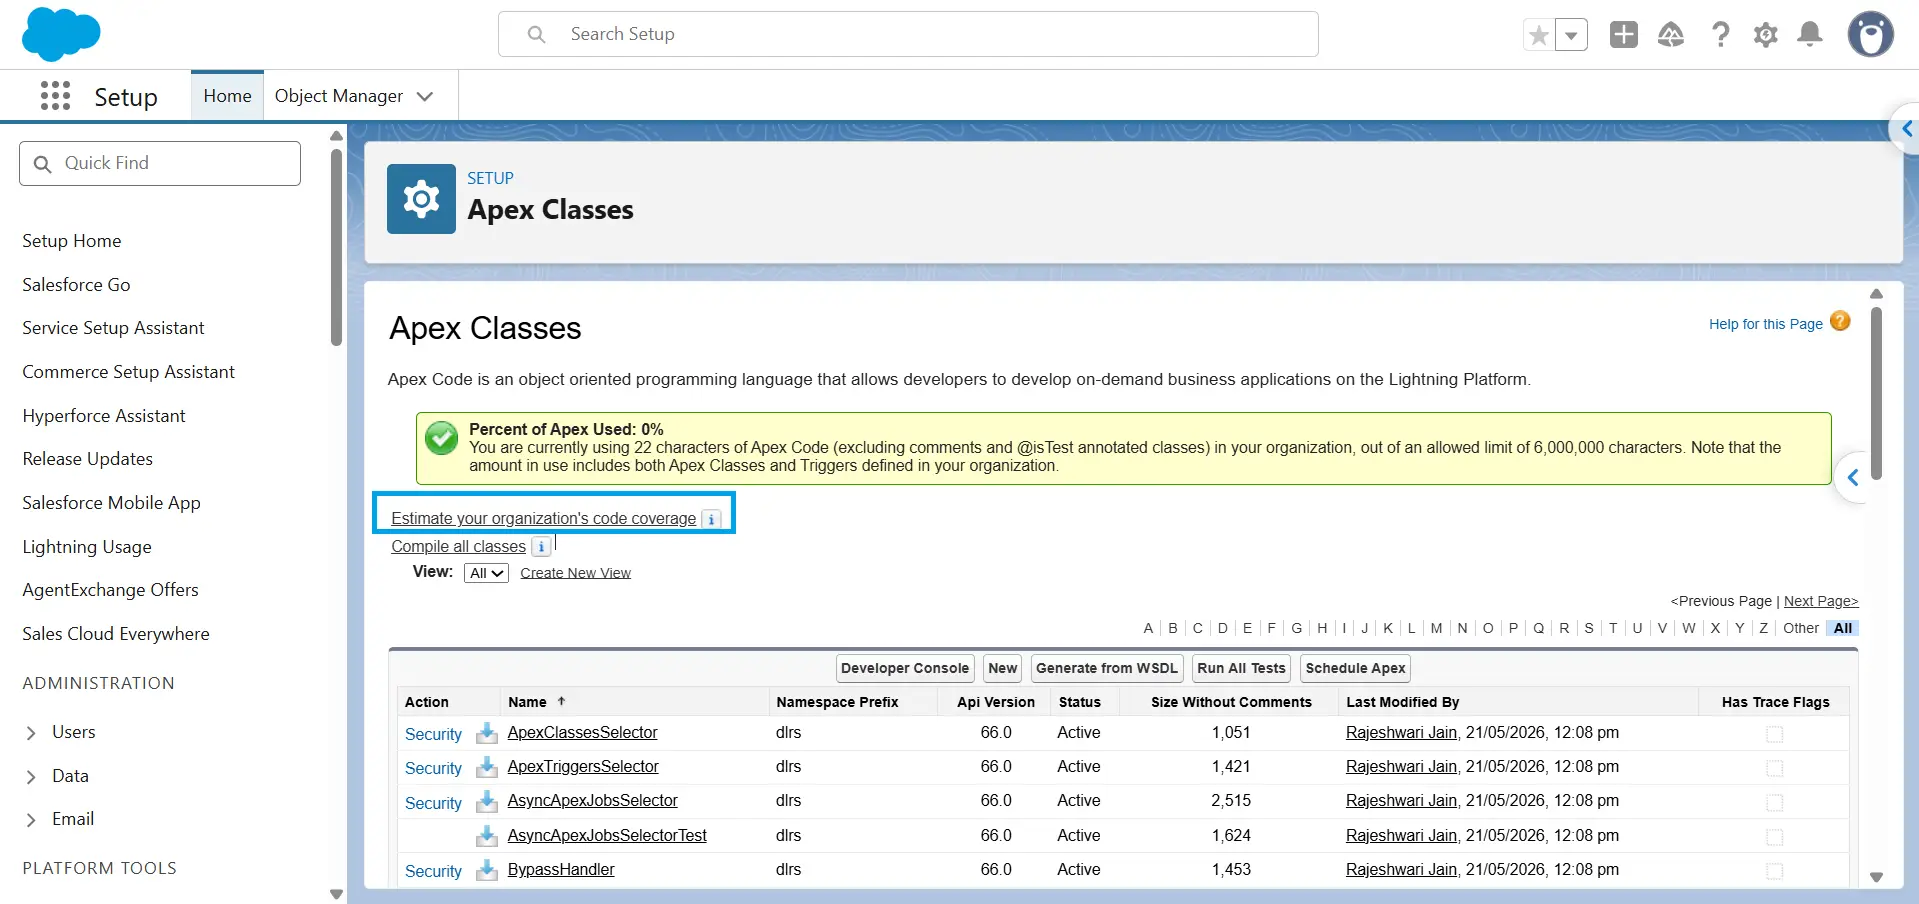Open the Object Manager dropdown chevron
The image size is (1919, 904).
[x=425, y=97]
